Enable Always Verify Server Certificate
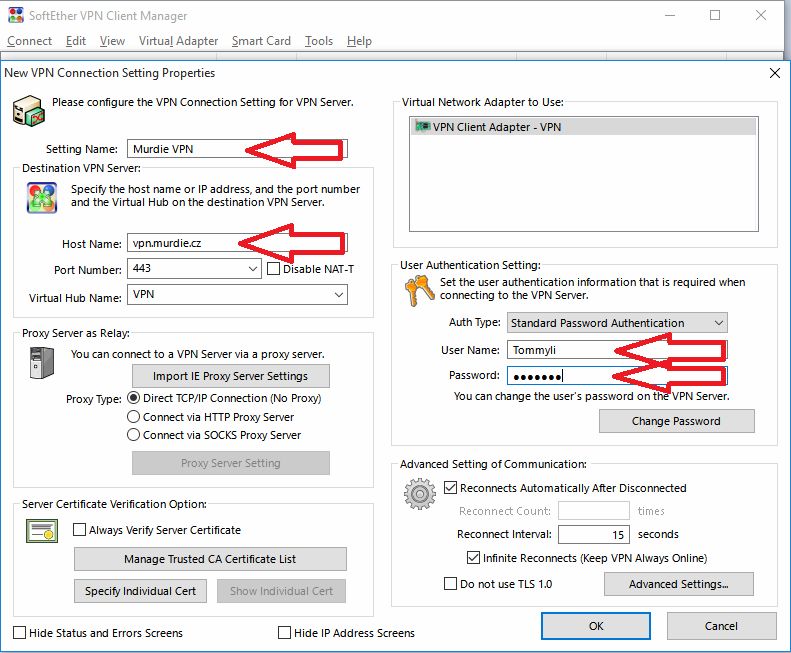791x653 pixels. pyautogui.click(x=79, y=529)
